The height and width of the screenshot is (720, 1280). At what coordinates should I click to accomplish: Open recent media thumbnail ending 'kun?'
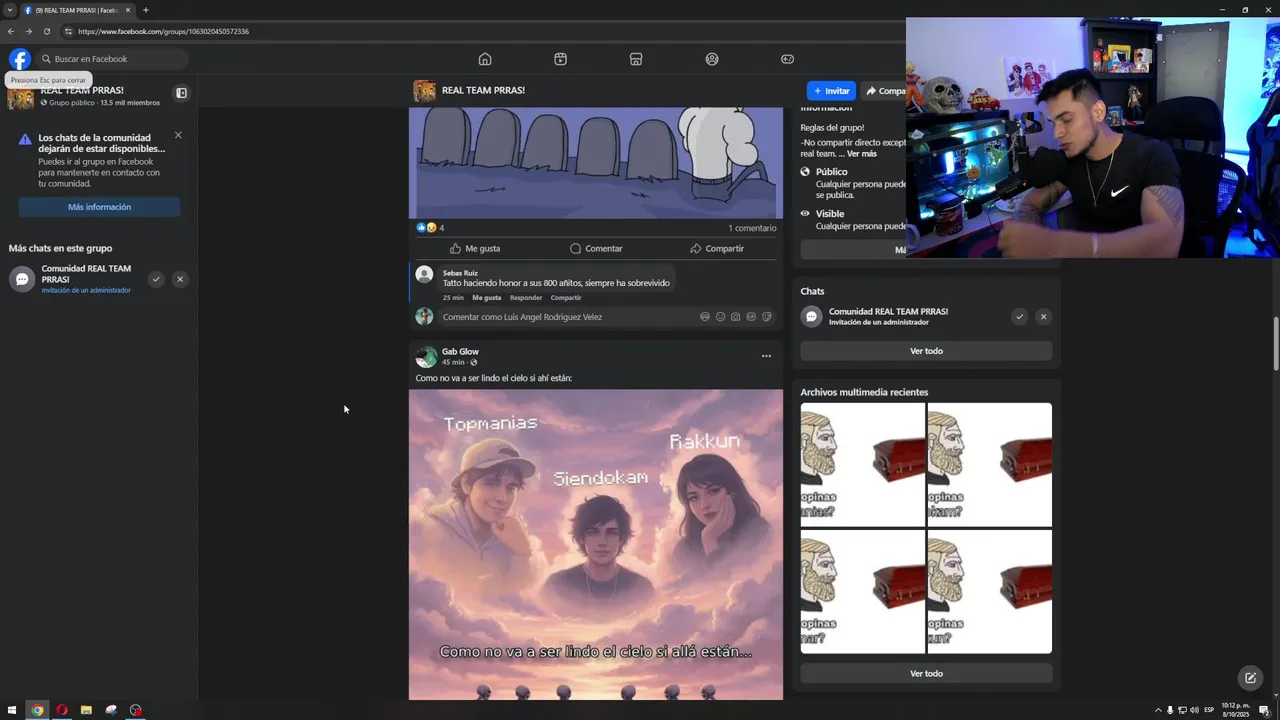[990, 591]
